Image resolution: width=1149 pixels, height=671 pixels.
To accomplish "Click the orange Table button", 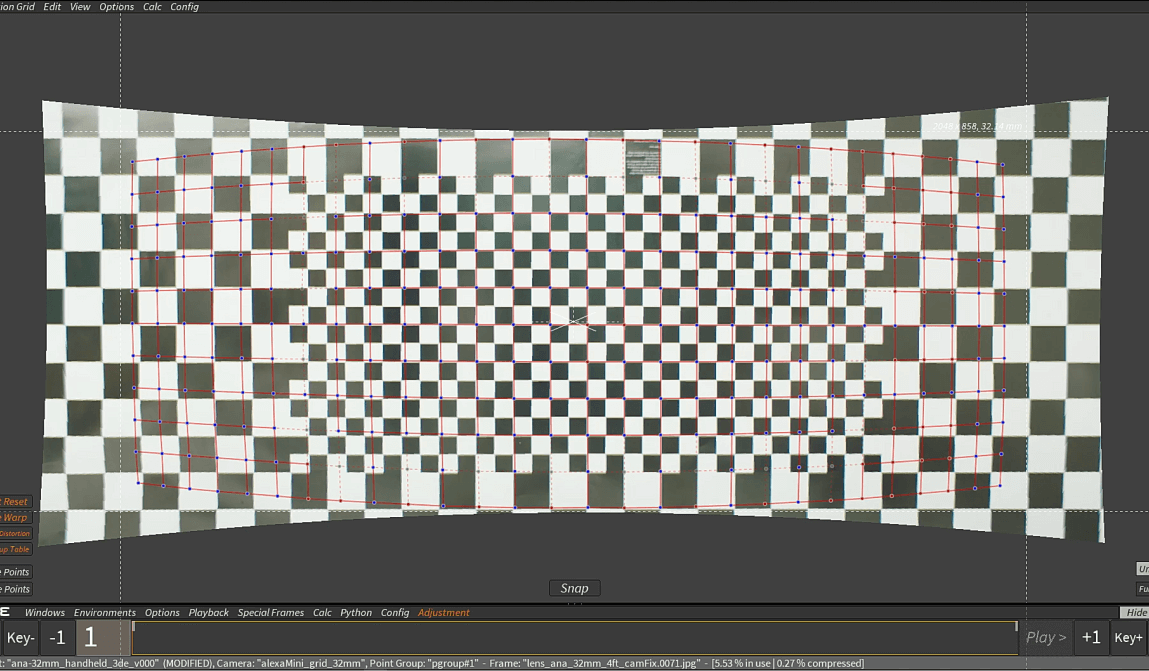I will pyautogui.click(x=15, y=549).
